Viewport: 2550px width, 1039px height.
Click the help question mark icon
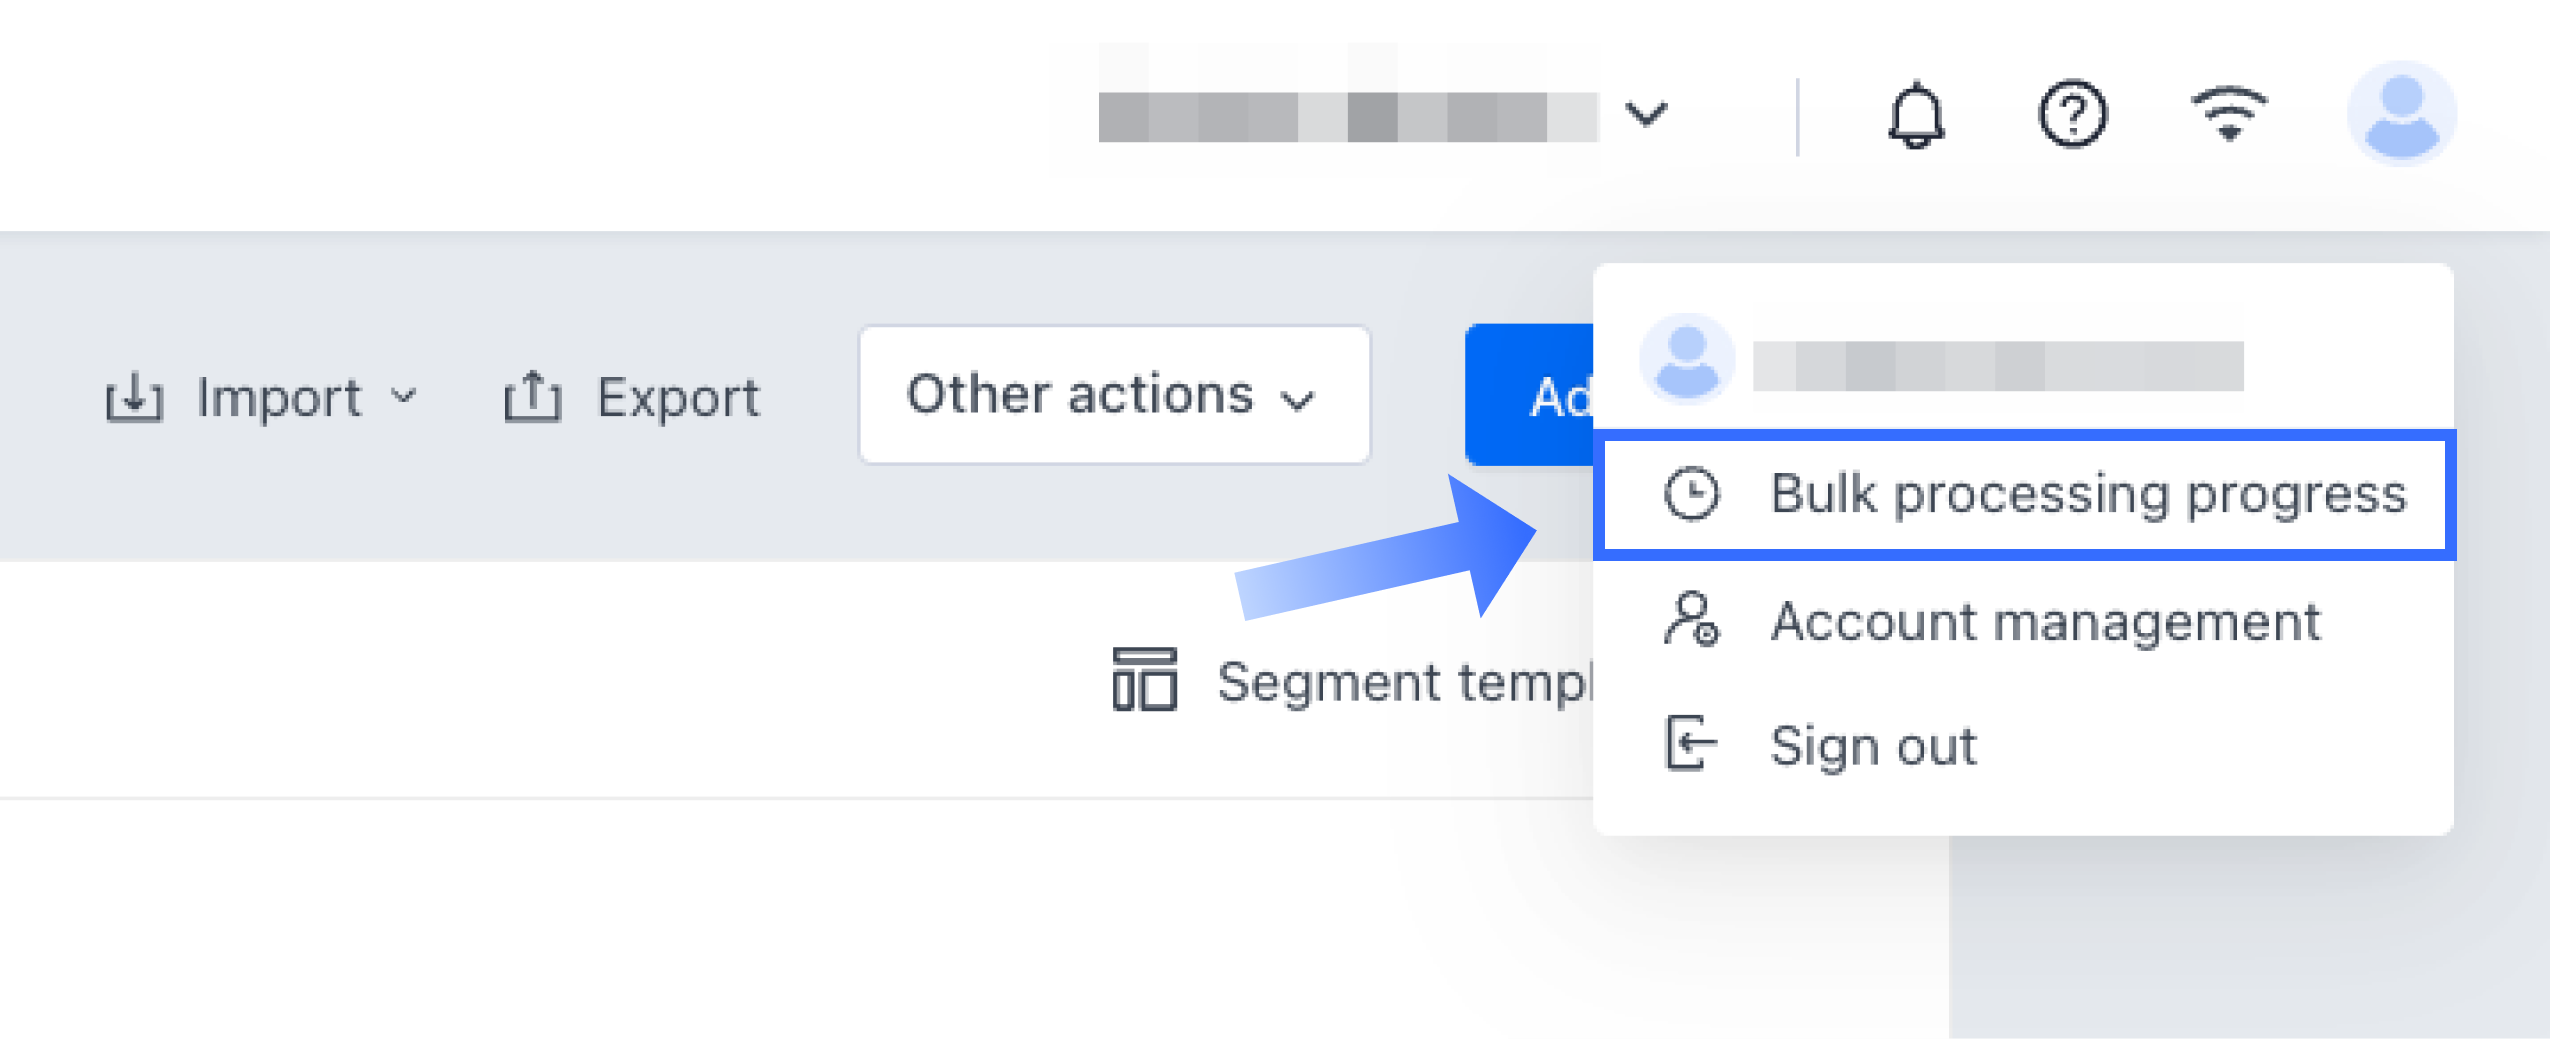(2072, 115)
